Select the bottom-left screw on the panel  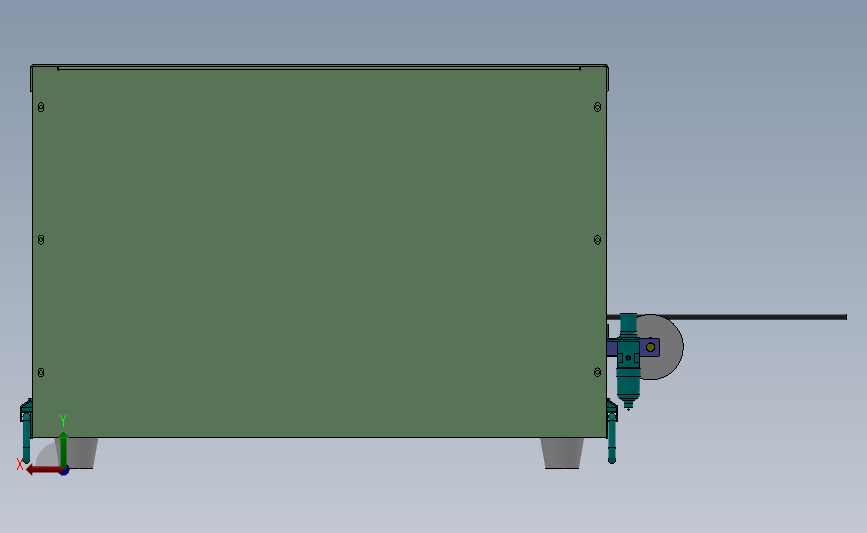point(41,373)
